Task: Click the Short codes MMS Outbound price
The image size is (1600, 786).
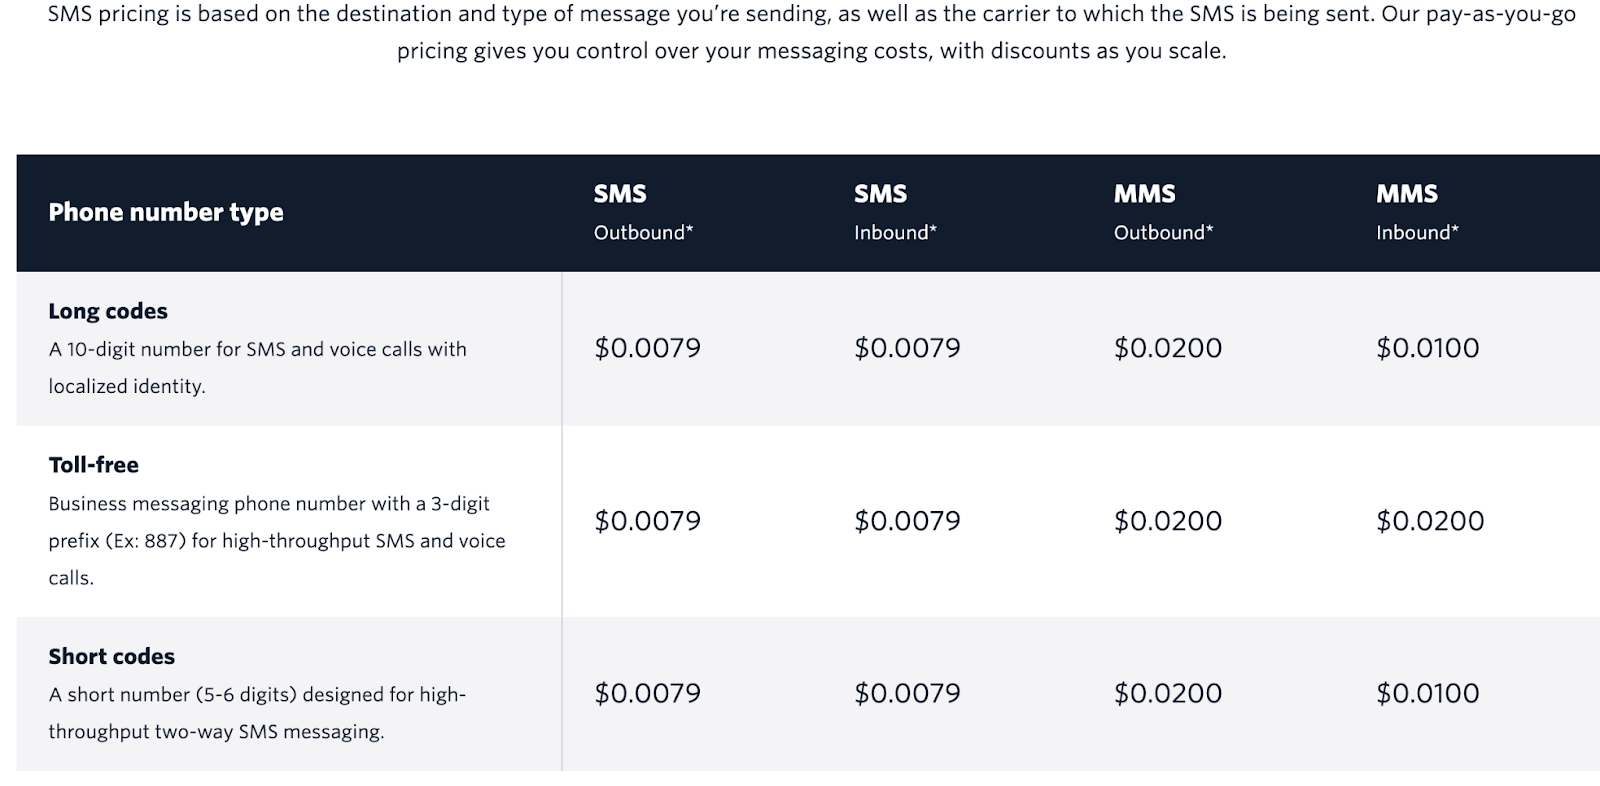Action: pos(1168,693)
